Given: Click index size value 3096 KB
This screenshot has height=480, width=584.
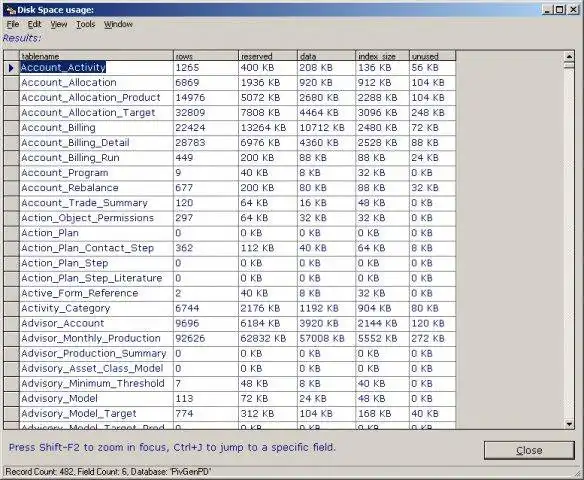Looking at the screenshot, I should point(377,113).
